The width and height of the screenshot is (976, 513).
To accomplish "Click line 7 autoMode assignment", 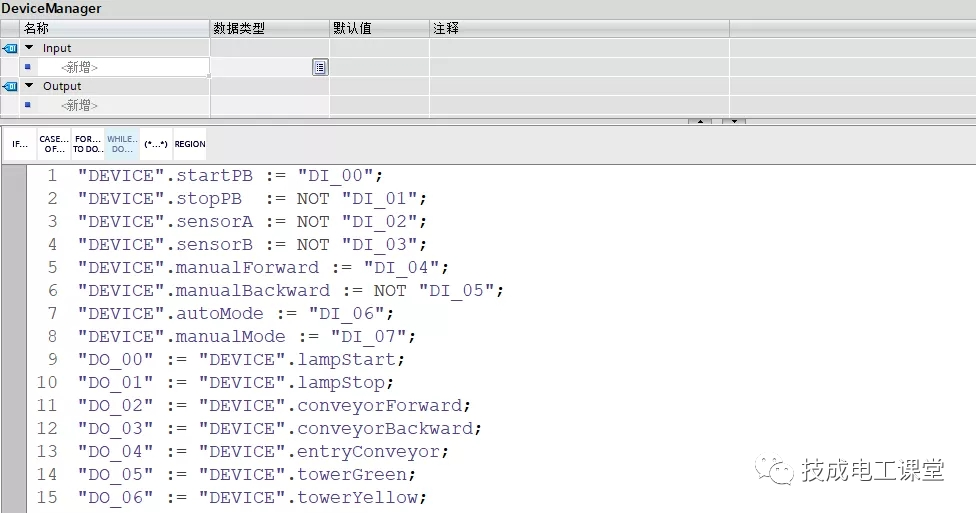I will (x=235, y=314).
